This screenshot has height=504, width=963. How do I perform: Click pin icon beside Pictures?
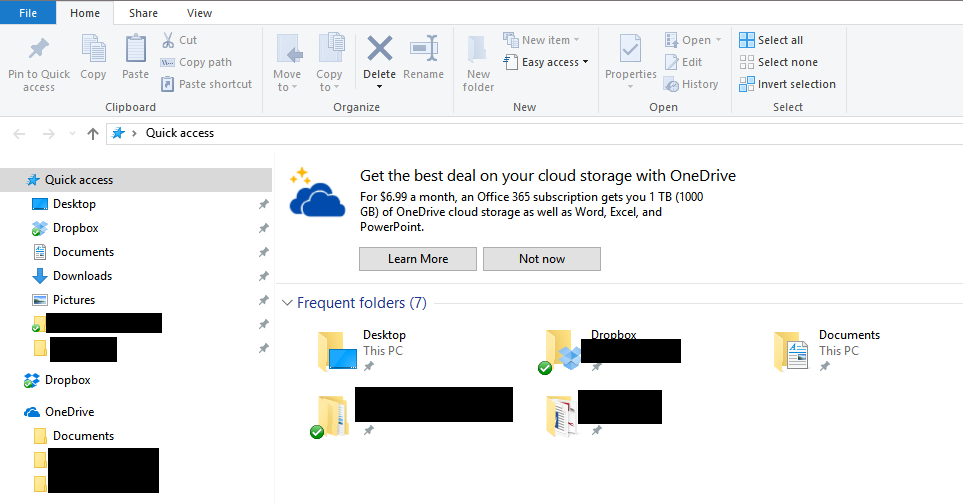point(263,300)
